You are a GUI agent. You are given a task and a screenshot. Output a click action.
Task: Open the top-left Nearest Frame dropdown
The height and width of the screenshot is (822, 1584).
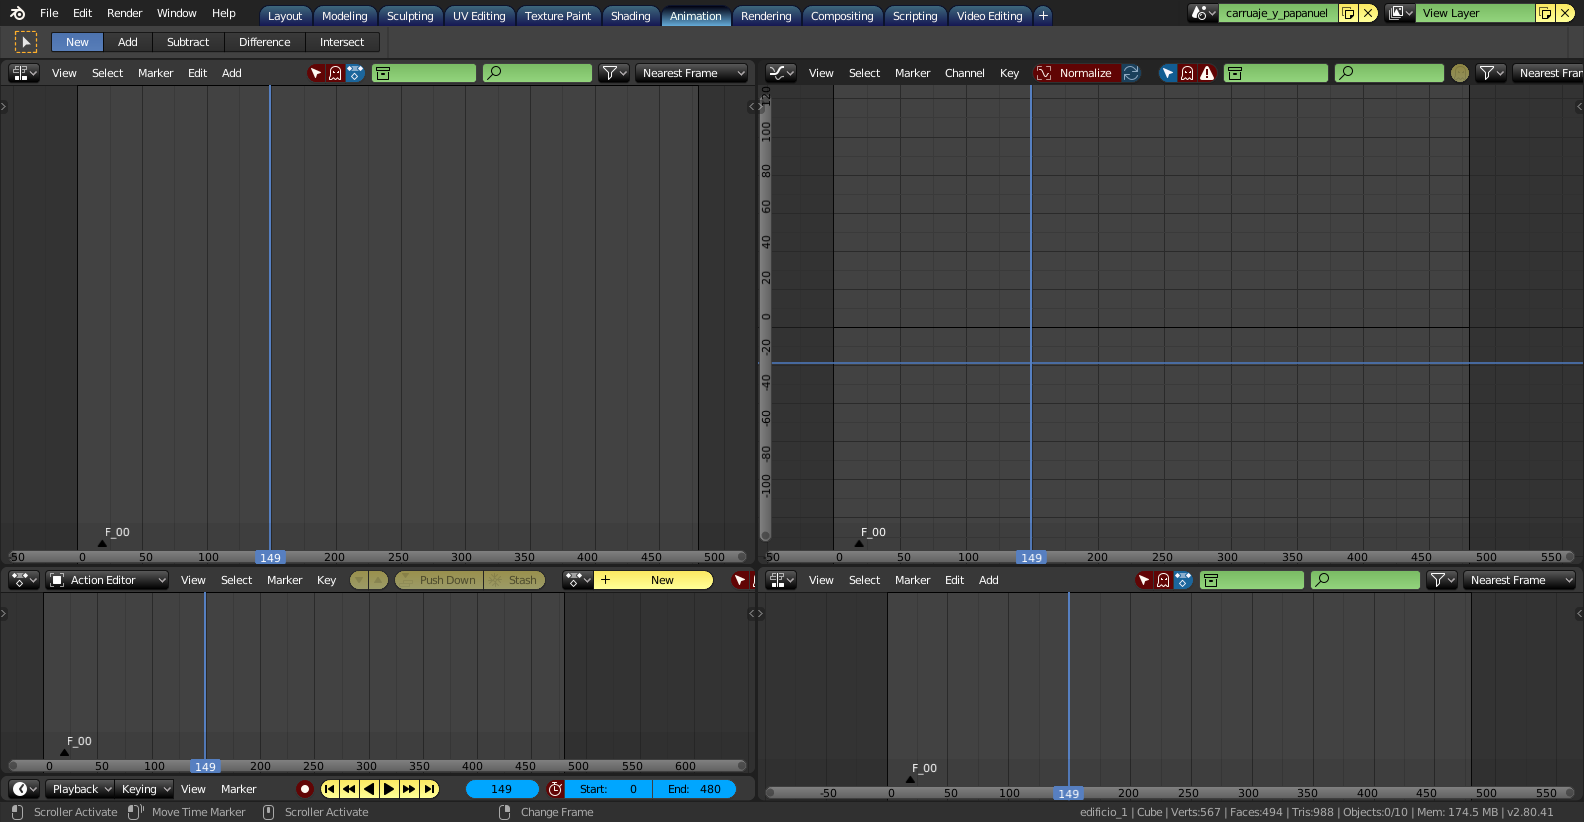(x=692, y=73)
